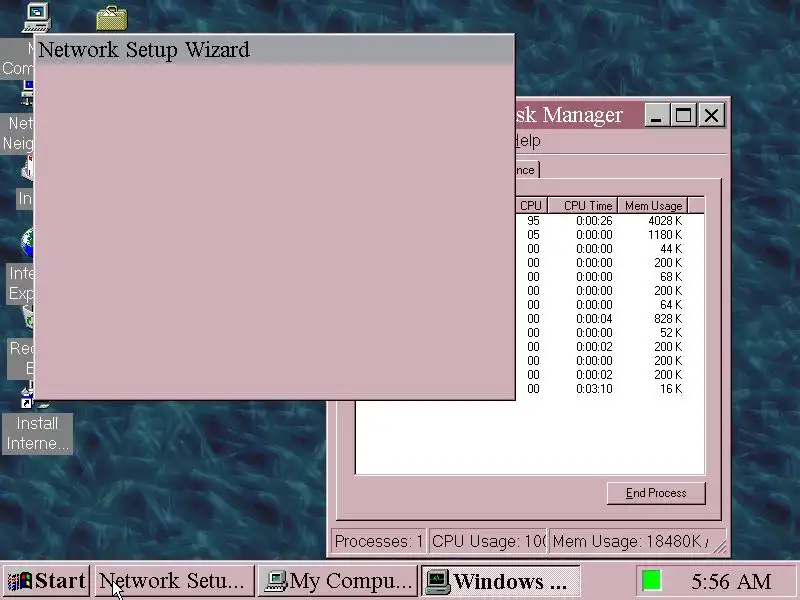Open the My Computer desktop icon
The width and height of the screenshot is (800, 600).
coord(37,17)
